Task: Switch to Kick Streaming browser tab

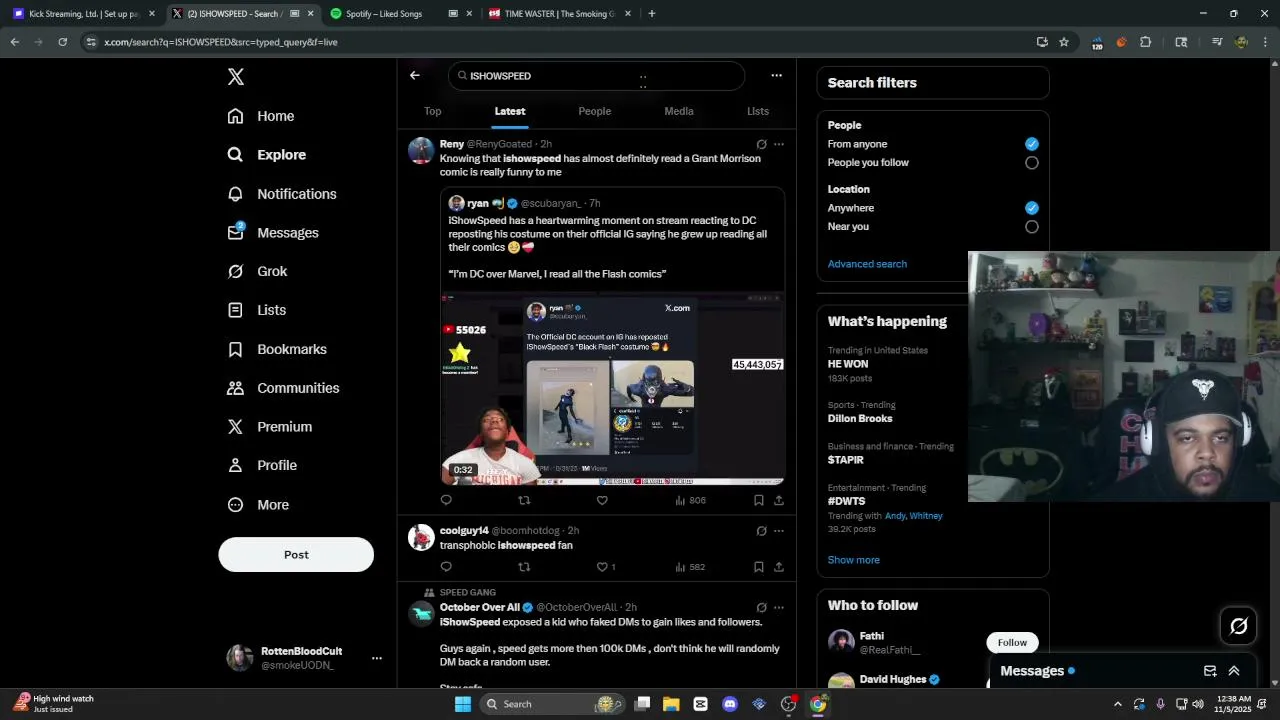Action: pyautogui.click(x=82, y=14)
